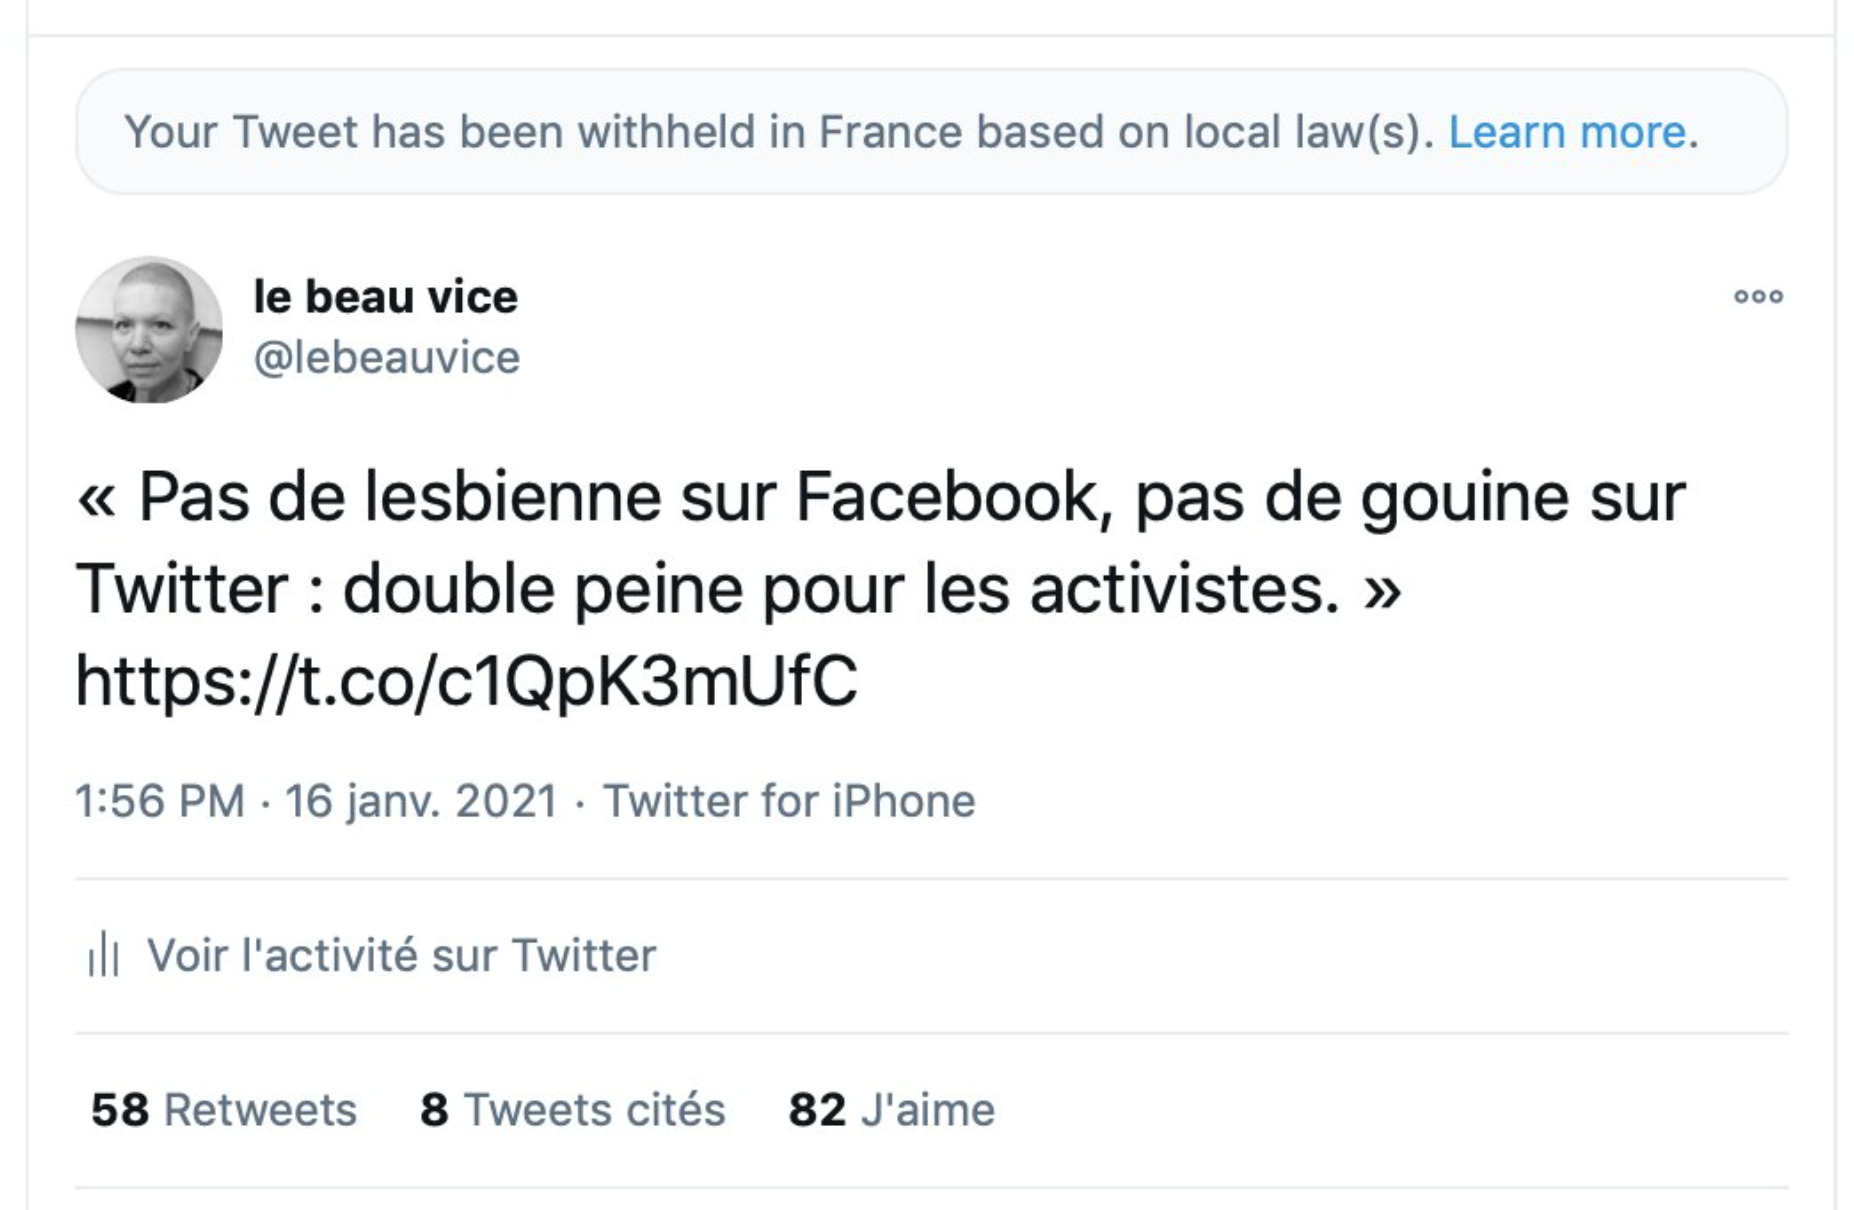The image size is (1854, 1210).
Task: Open the Twitter for iPhone source label
Action: click(789, 801)
